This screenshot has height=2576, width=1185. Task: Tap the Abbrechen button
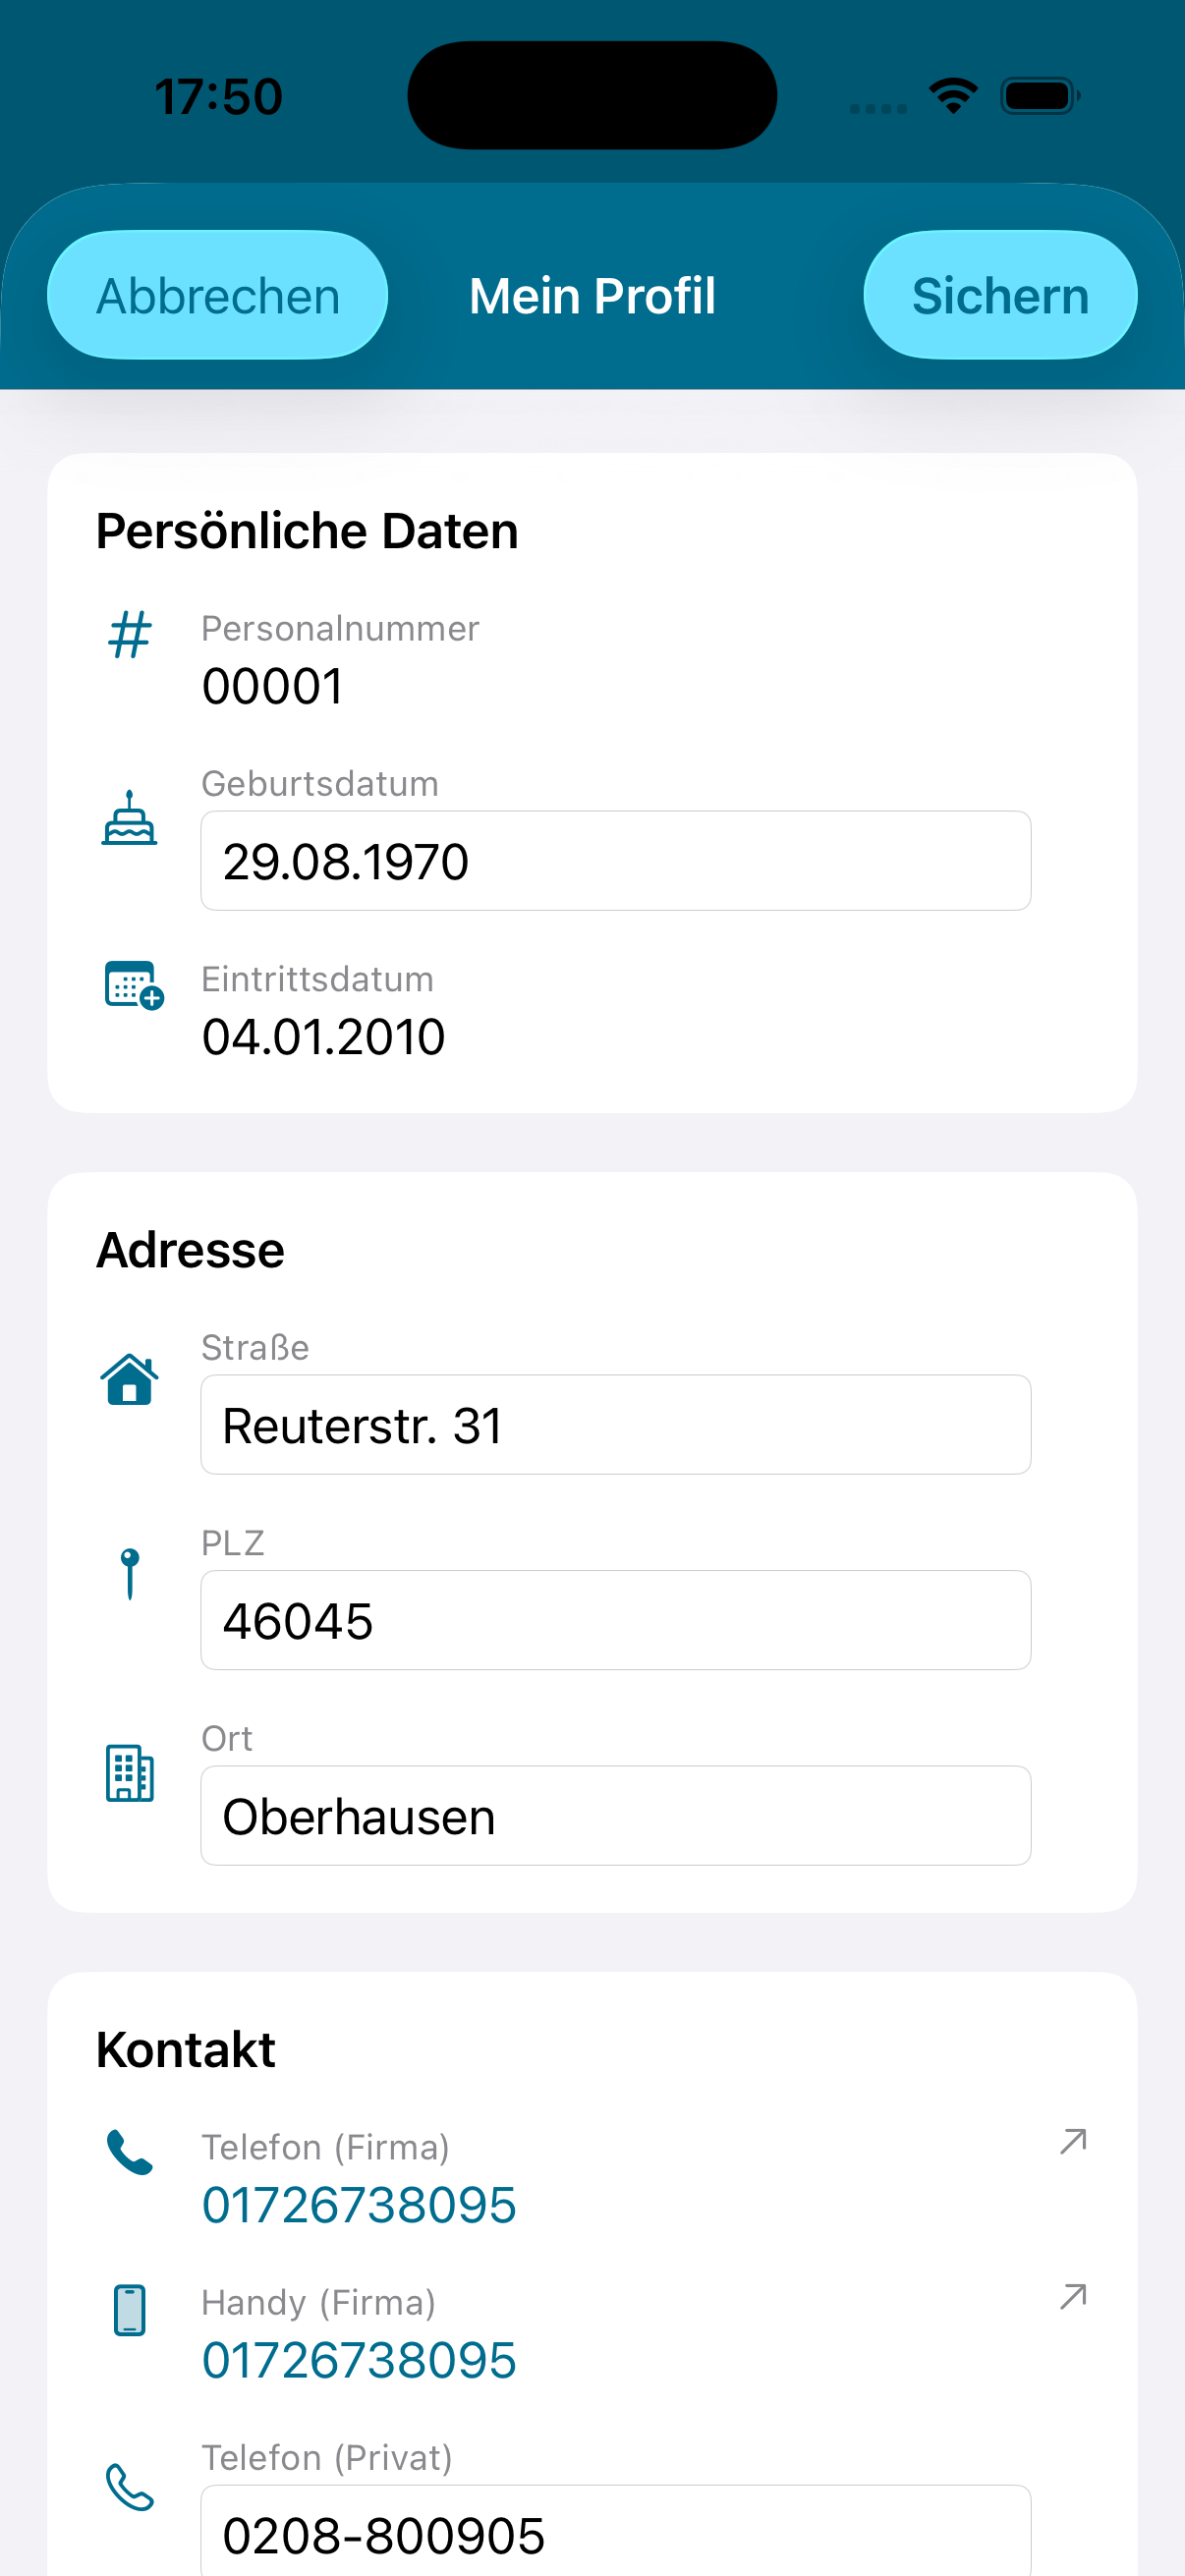point(217,295)
